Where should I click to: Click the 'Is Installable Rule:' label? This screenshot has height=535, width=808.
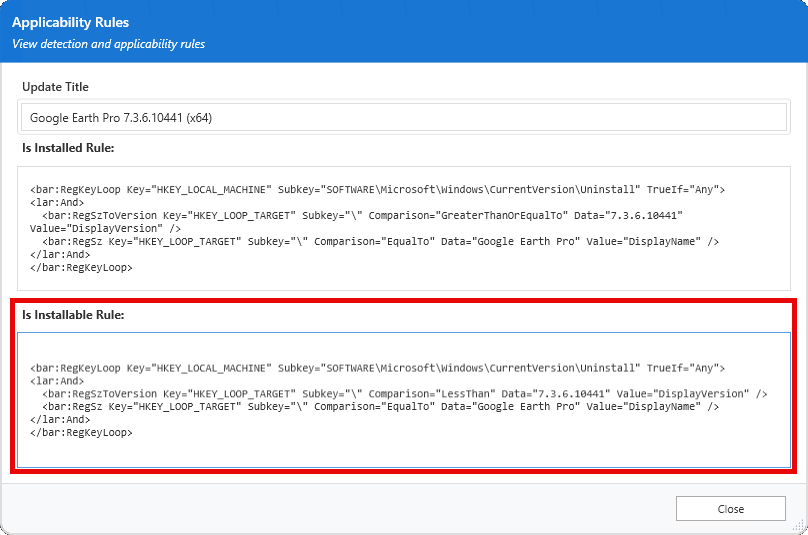point(73,315)
